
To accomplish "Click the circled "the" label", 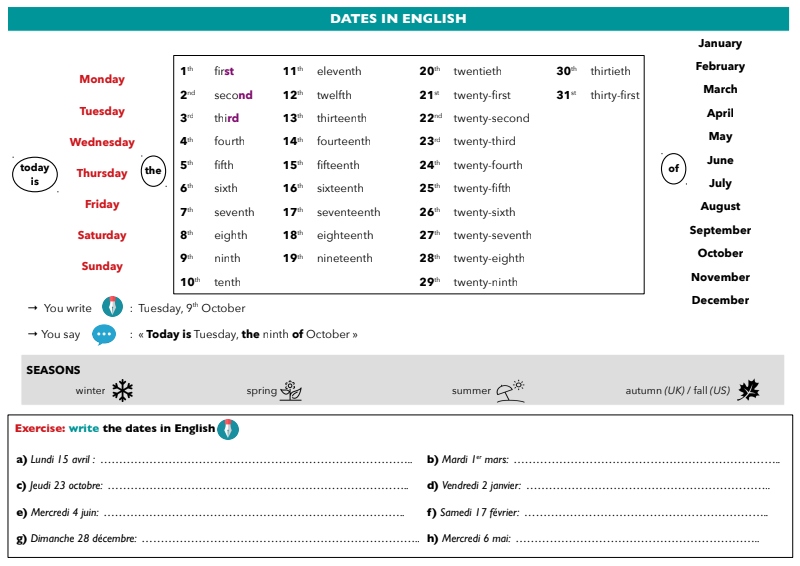I will click(153, 171).
